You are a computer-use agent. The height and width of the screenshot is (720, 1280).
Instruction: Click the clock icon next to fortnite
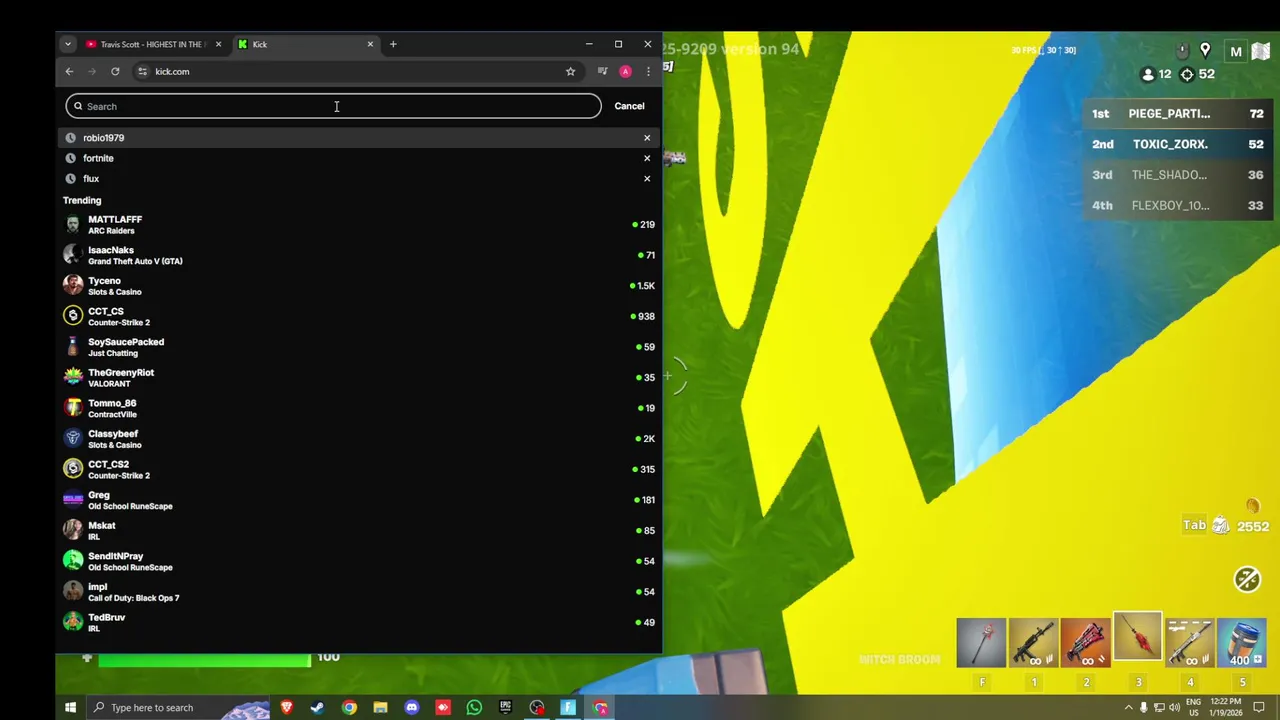(x=70, y=158)
